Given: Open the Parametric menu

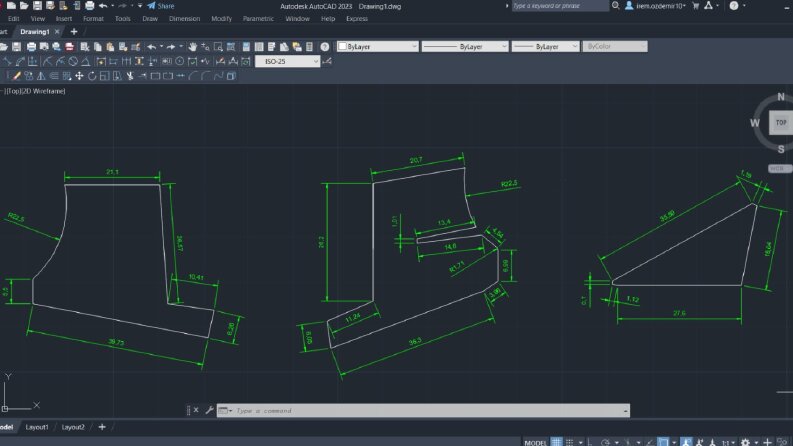Looking at the screenshot, I should [258, 19].
